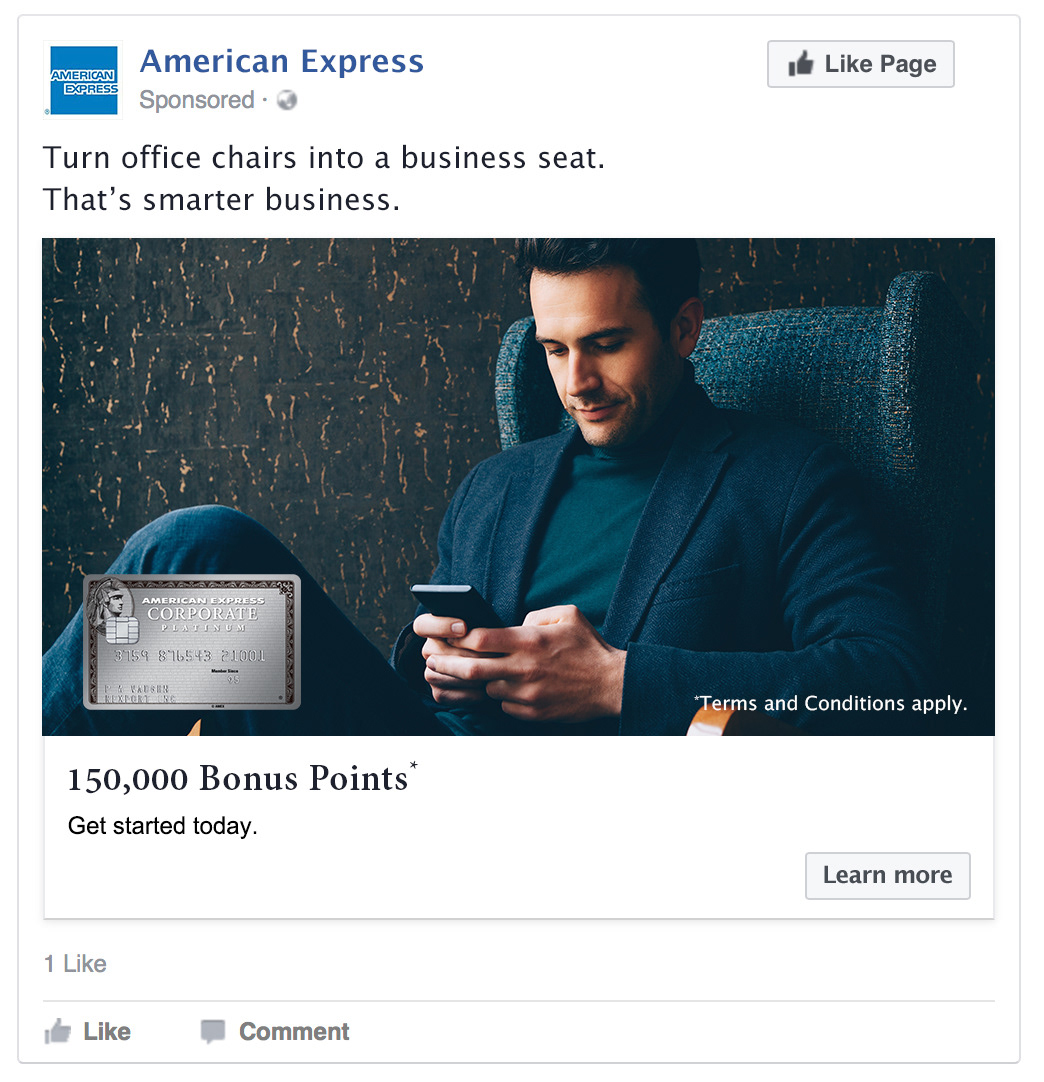Click the 'Like' text in post actions
Image resolution: width=1044 pixels, height=1082 pixels.
point(107,1032)
